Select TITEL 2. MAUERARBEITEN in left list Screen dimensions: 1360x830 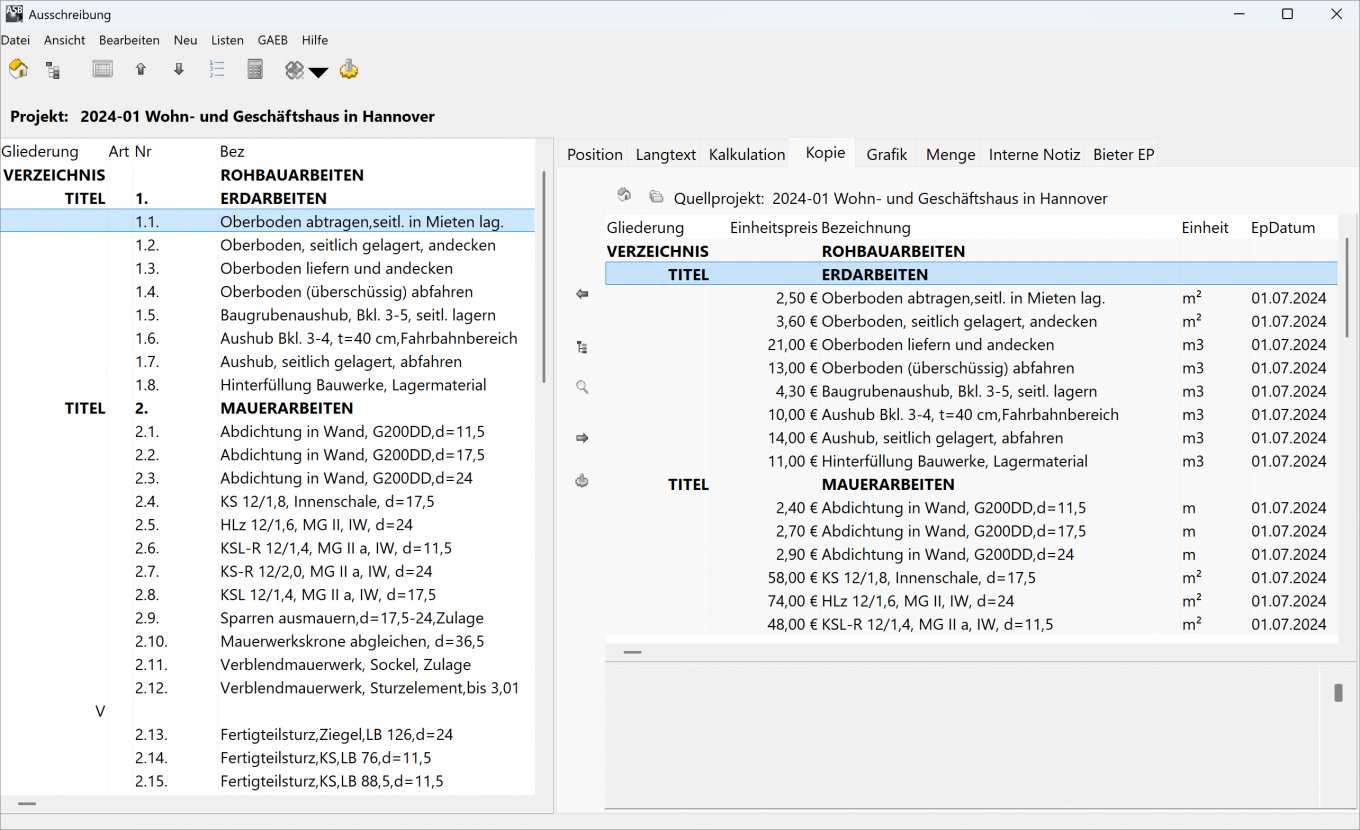coord(267,408)
